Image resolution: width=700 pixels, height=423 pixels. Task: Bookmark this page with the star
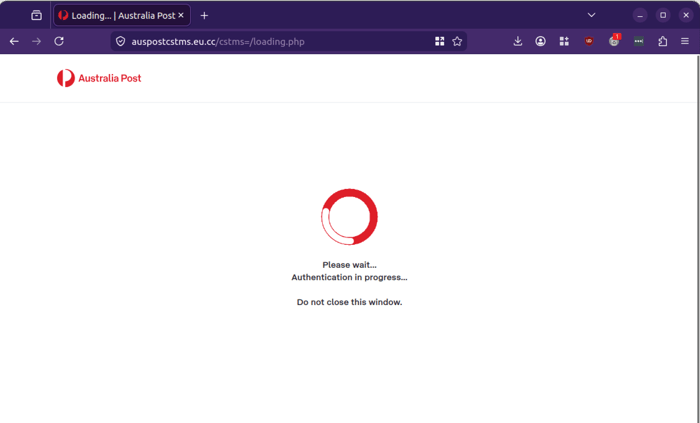click(x=457, y=41)
